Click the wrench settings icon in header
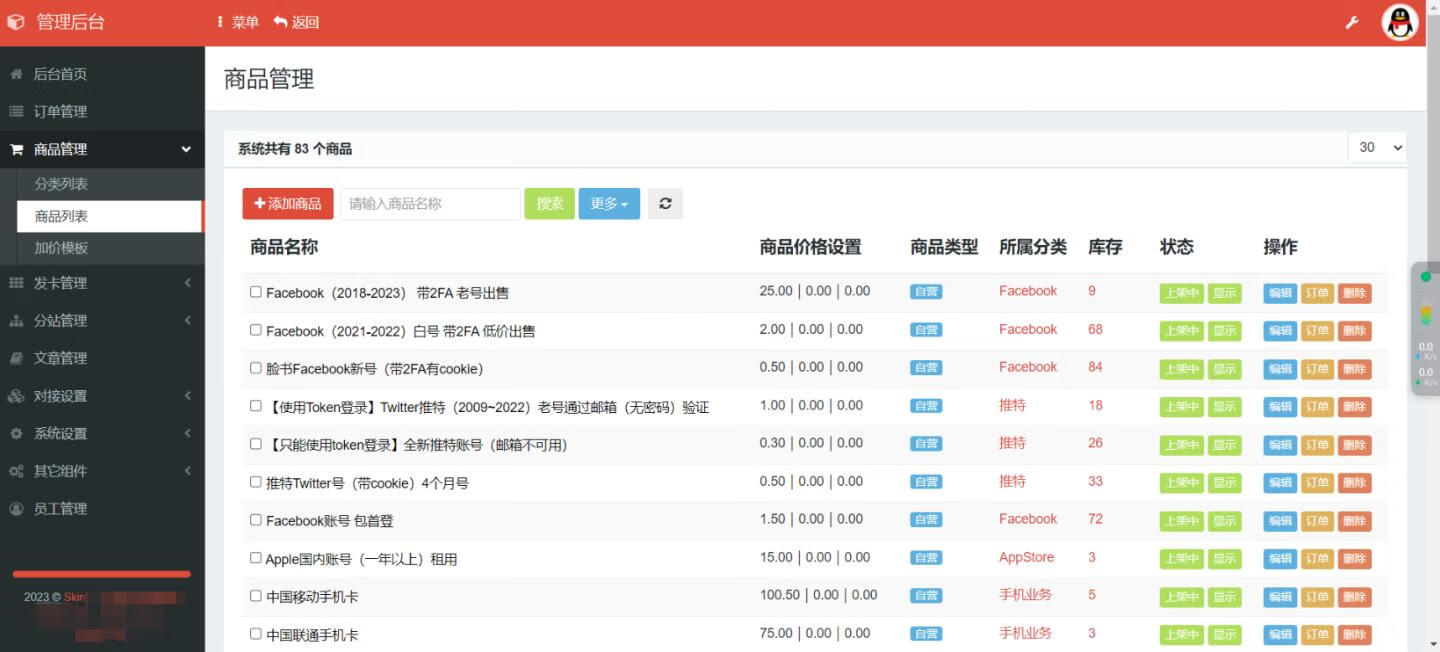 1352,22
